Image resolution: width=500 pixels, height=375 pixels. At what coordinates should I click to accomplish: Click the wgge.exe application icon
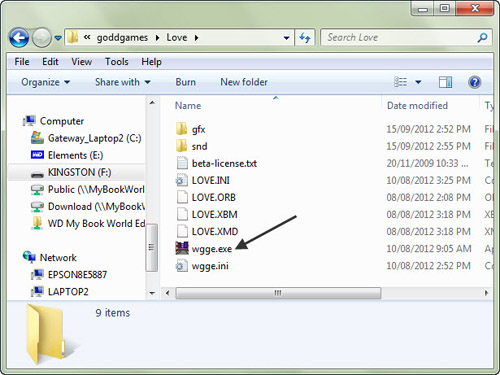pyautogui.click(x=182, y=248)
